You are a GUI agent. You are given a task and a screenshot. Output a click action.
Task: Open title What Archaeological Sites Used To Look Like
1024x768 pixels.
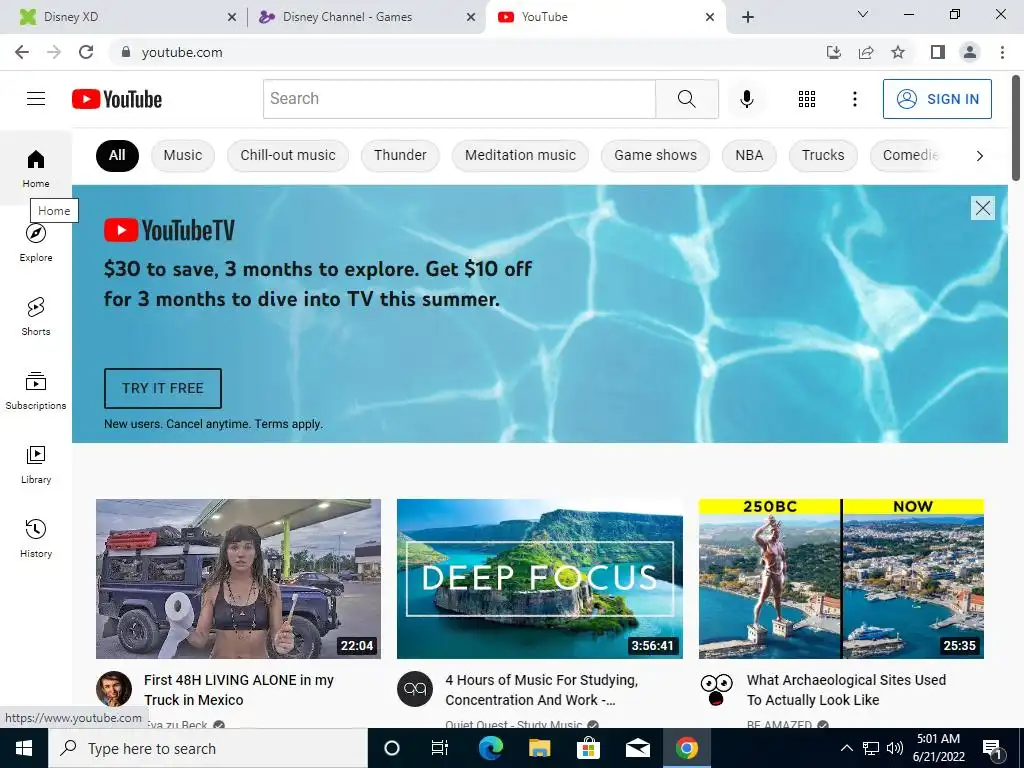(x=846, y=690)
